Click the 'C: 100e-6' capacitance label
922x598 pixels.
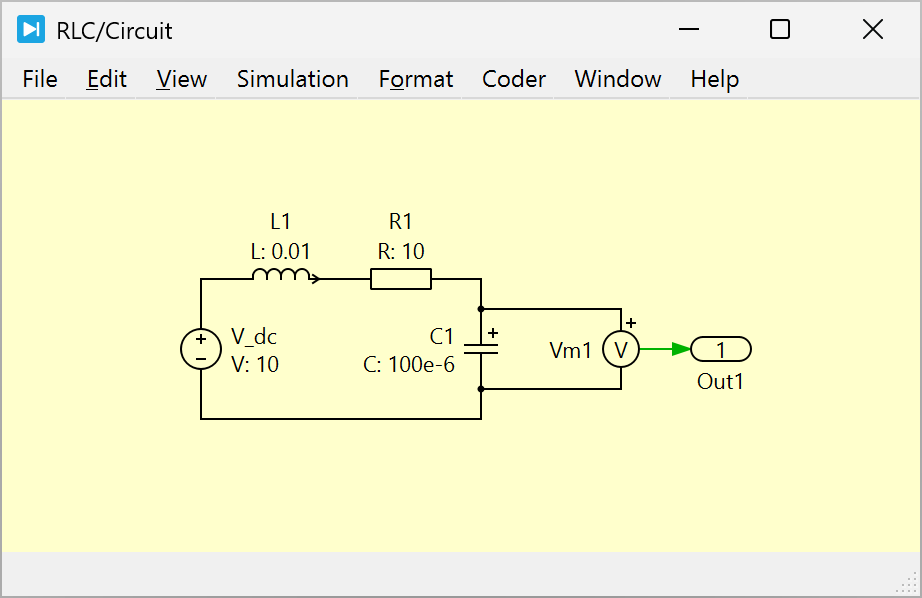click(409, 365)
